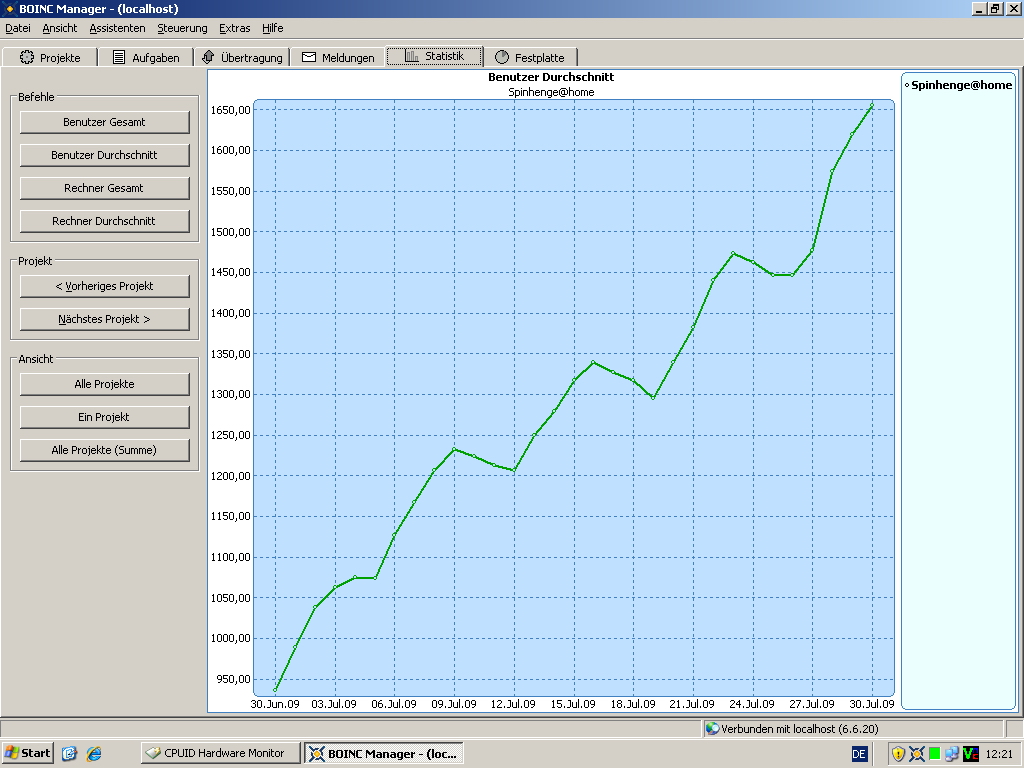
Task: Click the system clock showing 12:21
Action: [x=999, y=754]
